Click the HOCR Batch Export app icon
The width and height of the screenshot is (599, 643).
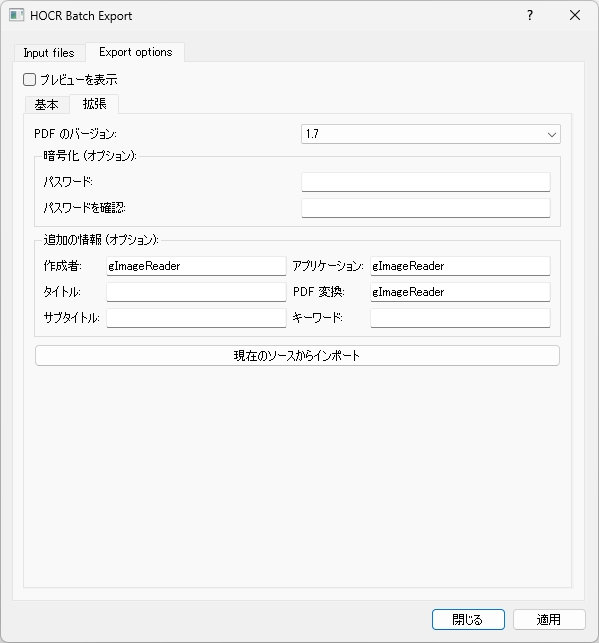[x=16, y=16]
